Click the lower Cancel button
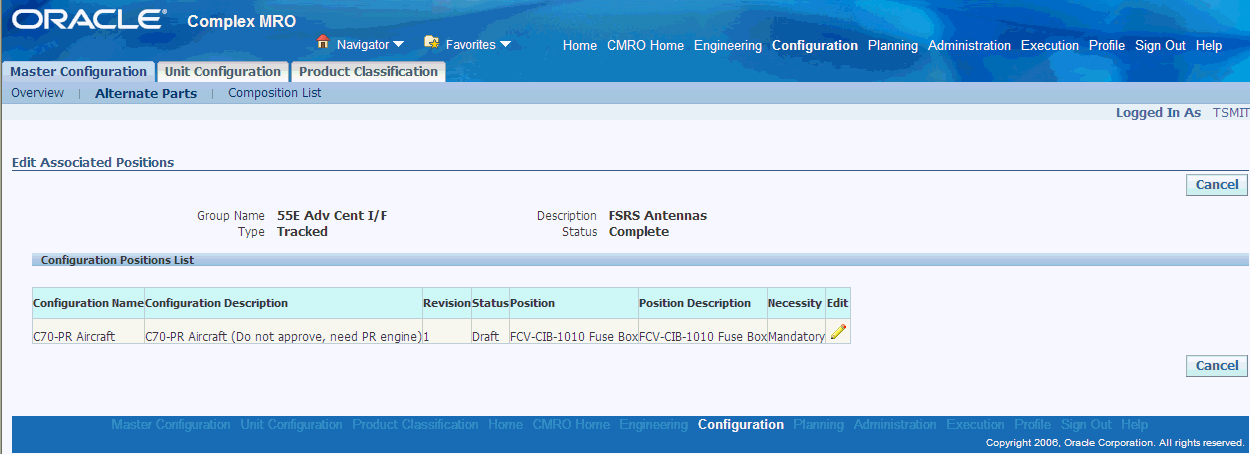 tap(1217, 366)
